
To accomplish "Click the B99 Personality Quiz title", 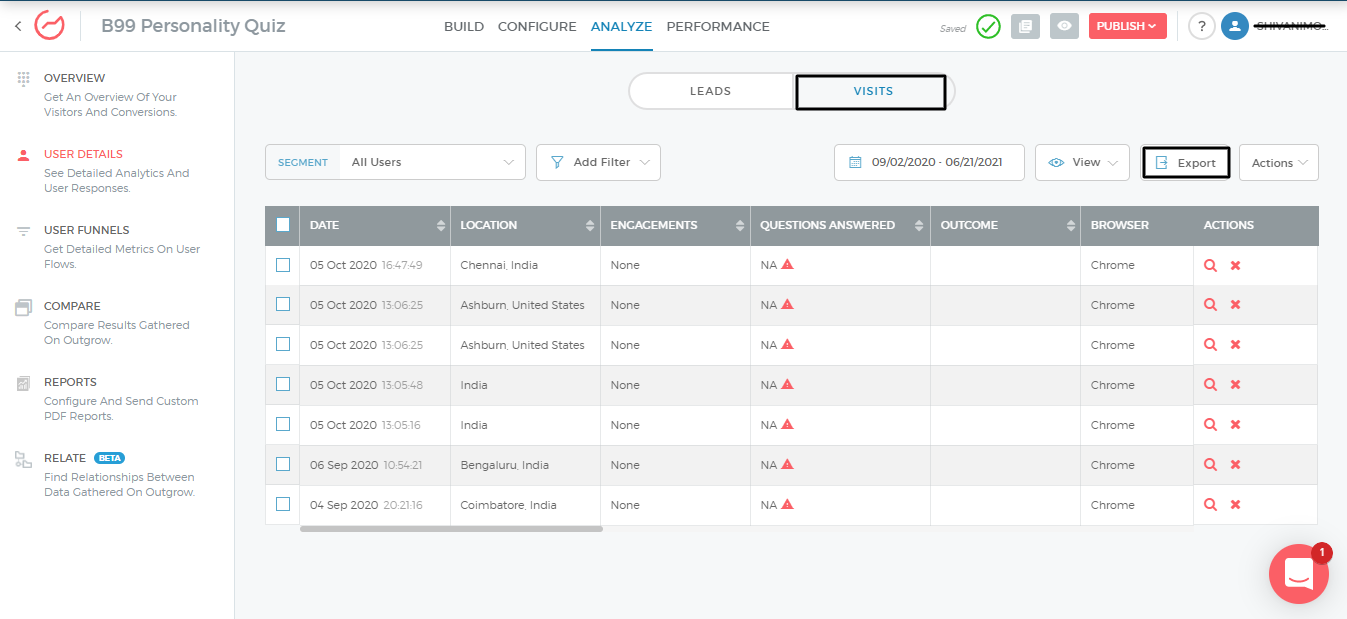I will coord(193,26).
